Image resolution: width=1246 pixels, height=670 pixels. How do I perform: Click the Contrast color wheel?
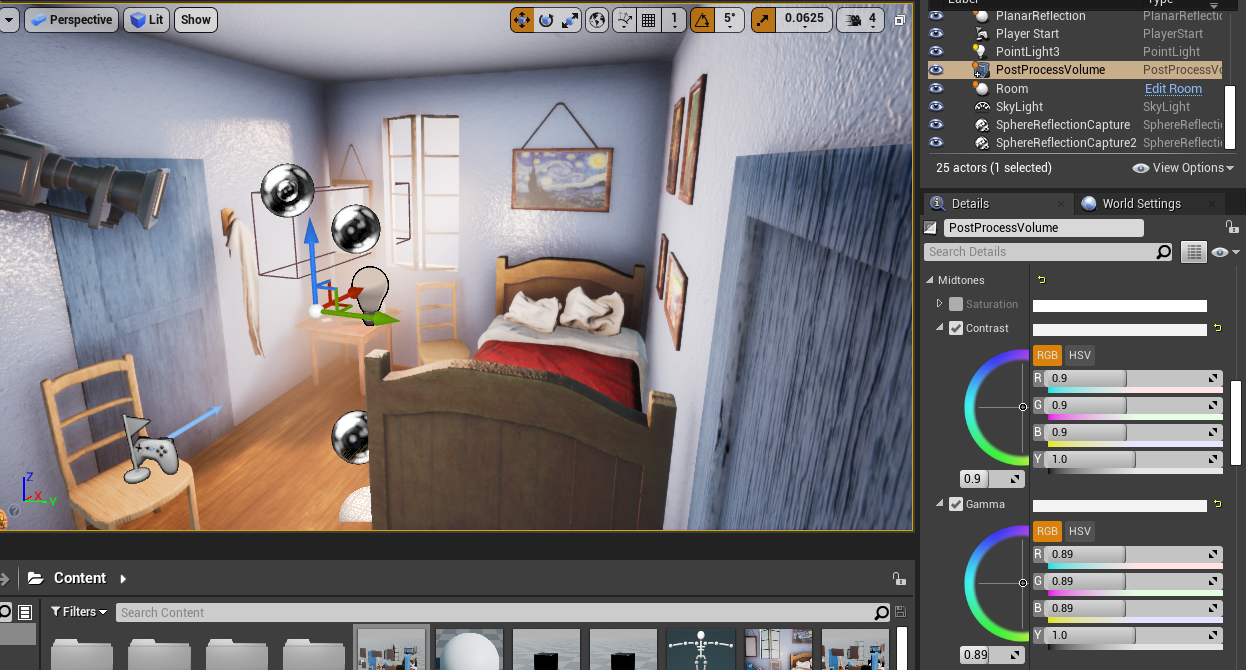pos(996,407)
